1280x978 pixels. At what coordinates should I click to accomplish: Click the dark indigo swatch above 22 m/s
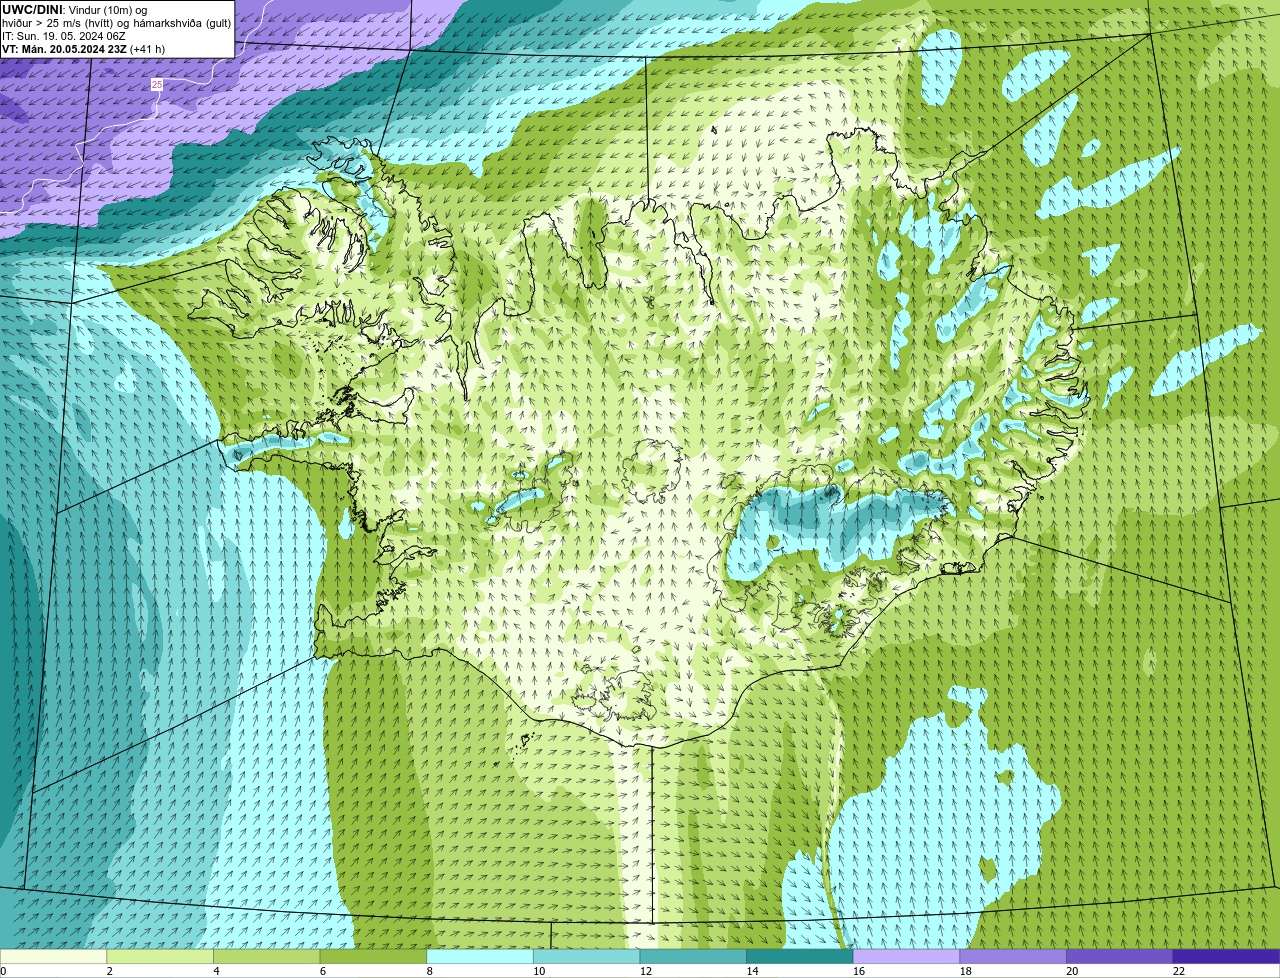(x=1226, y=956)
